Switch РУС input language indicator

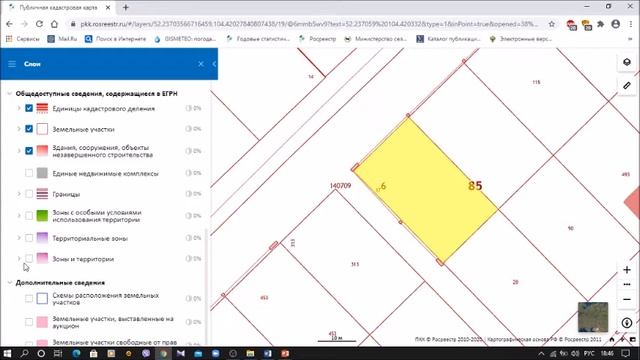pos(589,353)
